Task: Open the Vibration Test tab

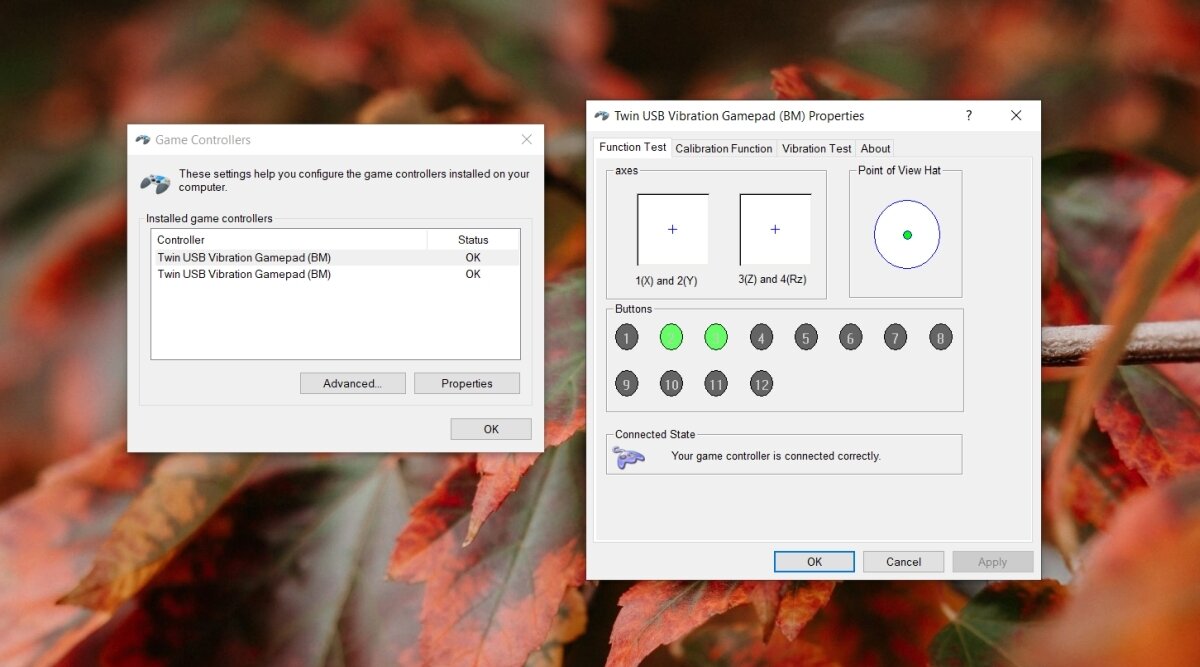Action: tap(817, 148)
